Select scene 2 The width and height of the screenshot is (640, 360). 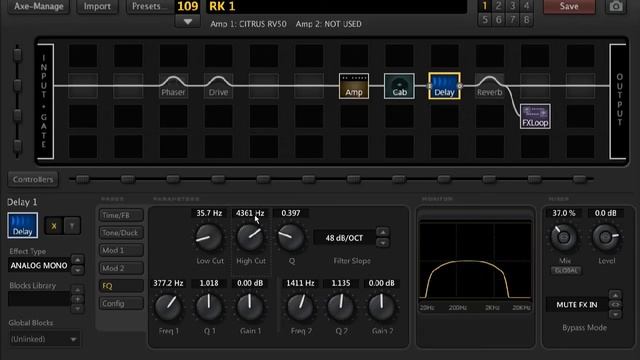(498, 6)
